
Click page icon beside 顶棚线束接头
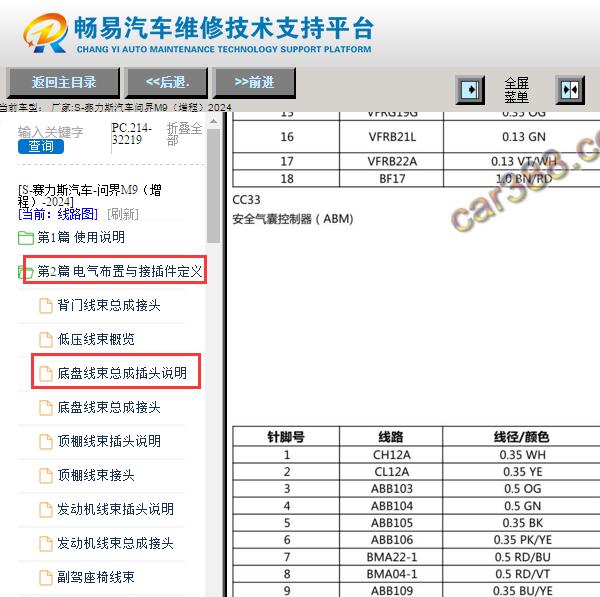click(46, 476)
